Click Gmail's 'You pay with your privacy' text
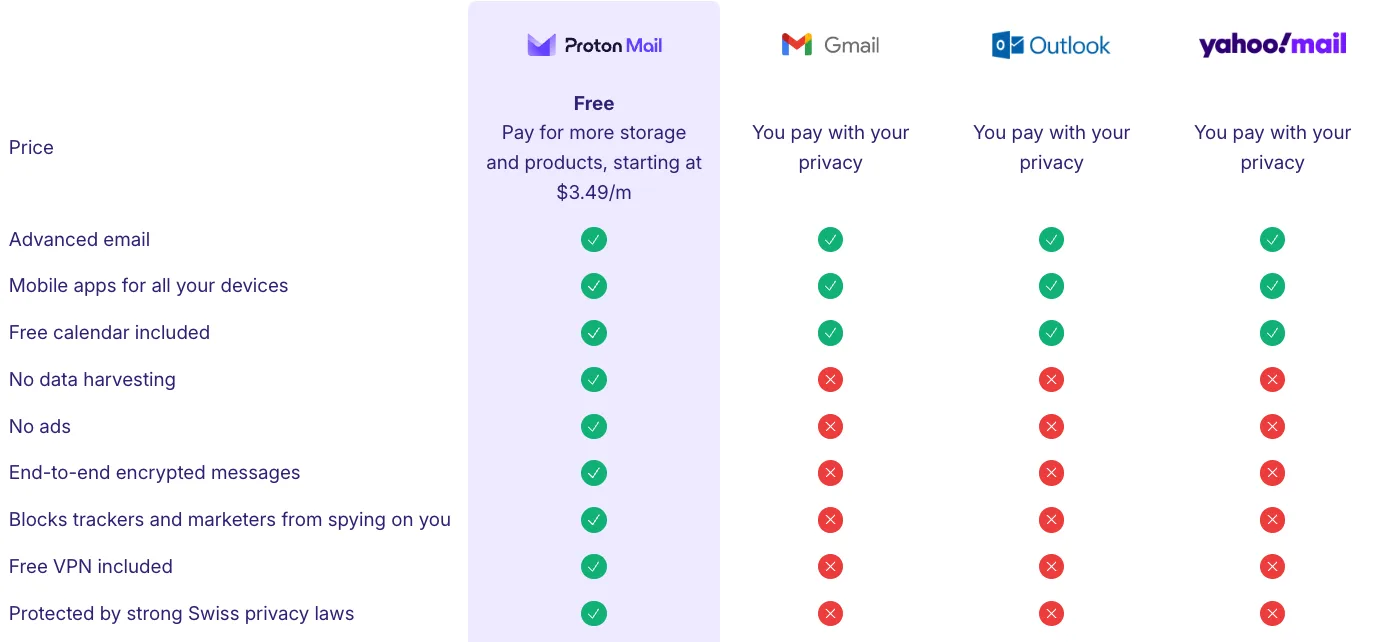The height and width of the screenshot is (642, 1377). [x=830, y=148]
